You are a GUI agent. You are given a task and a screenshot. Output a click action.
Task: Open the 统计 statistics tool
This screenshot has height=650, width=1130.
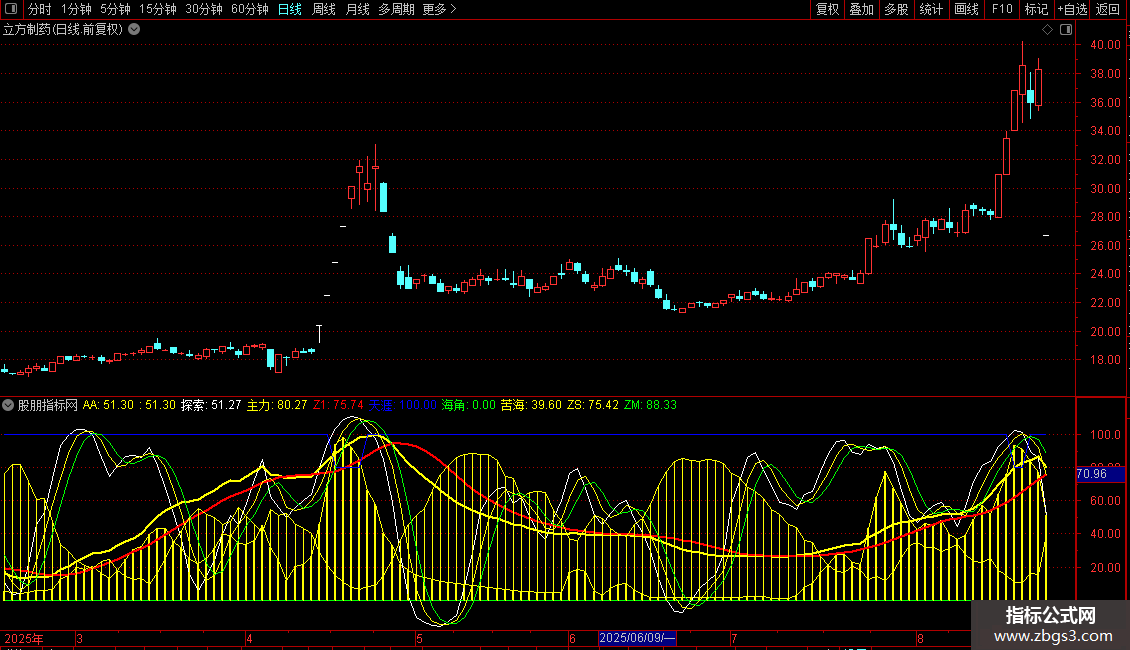(931, 9)
